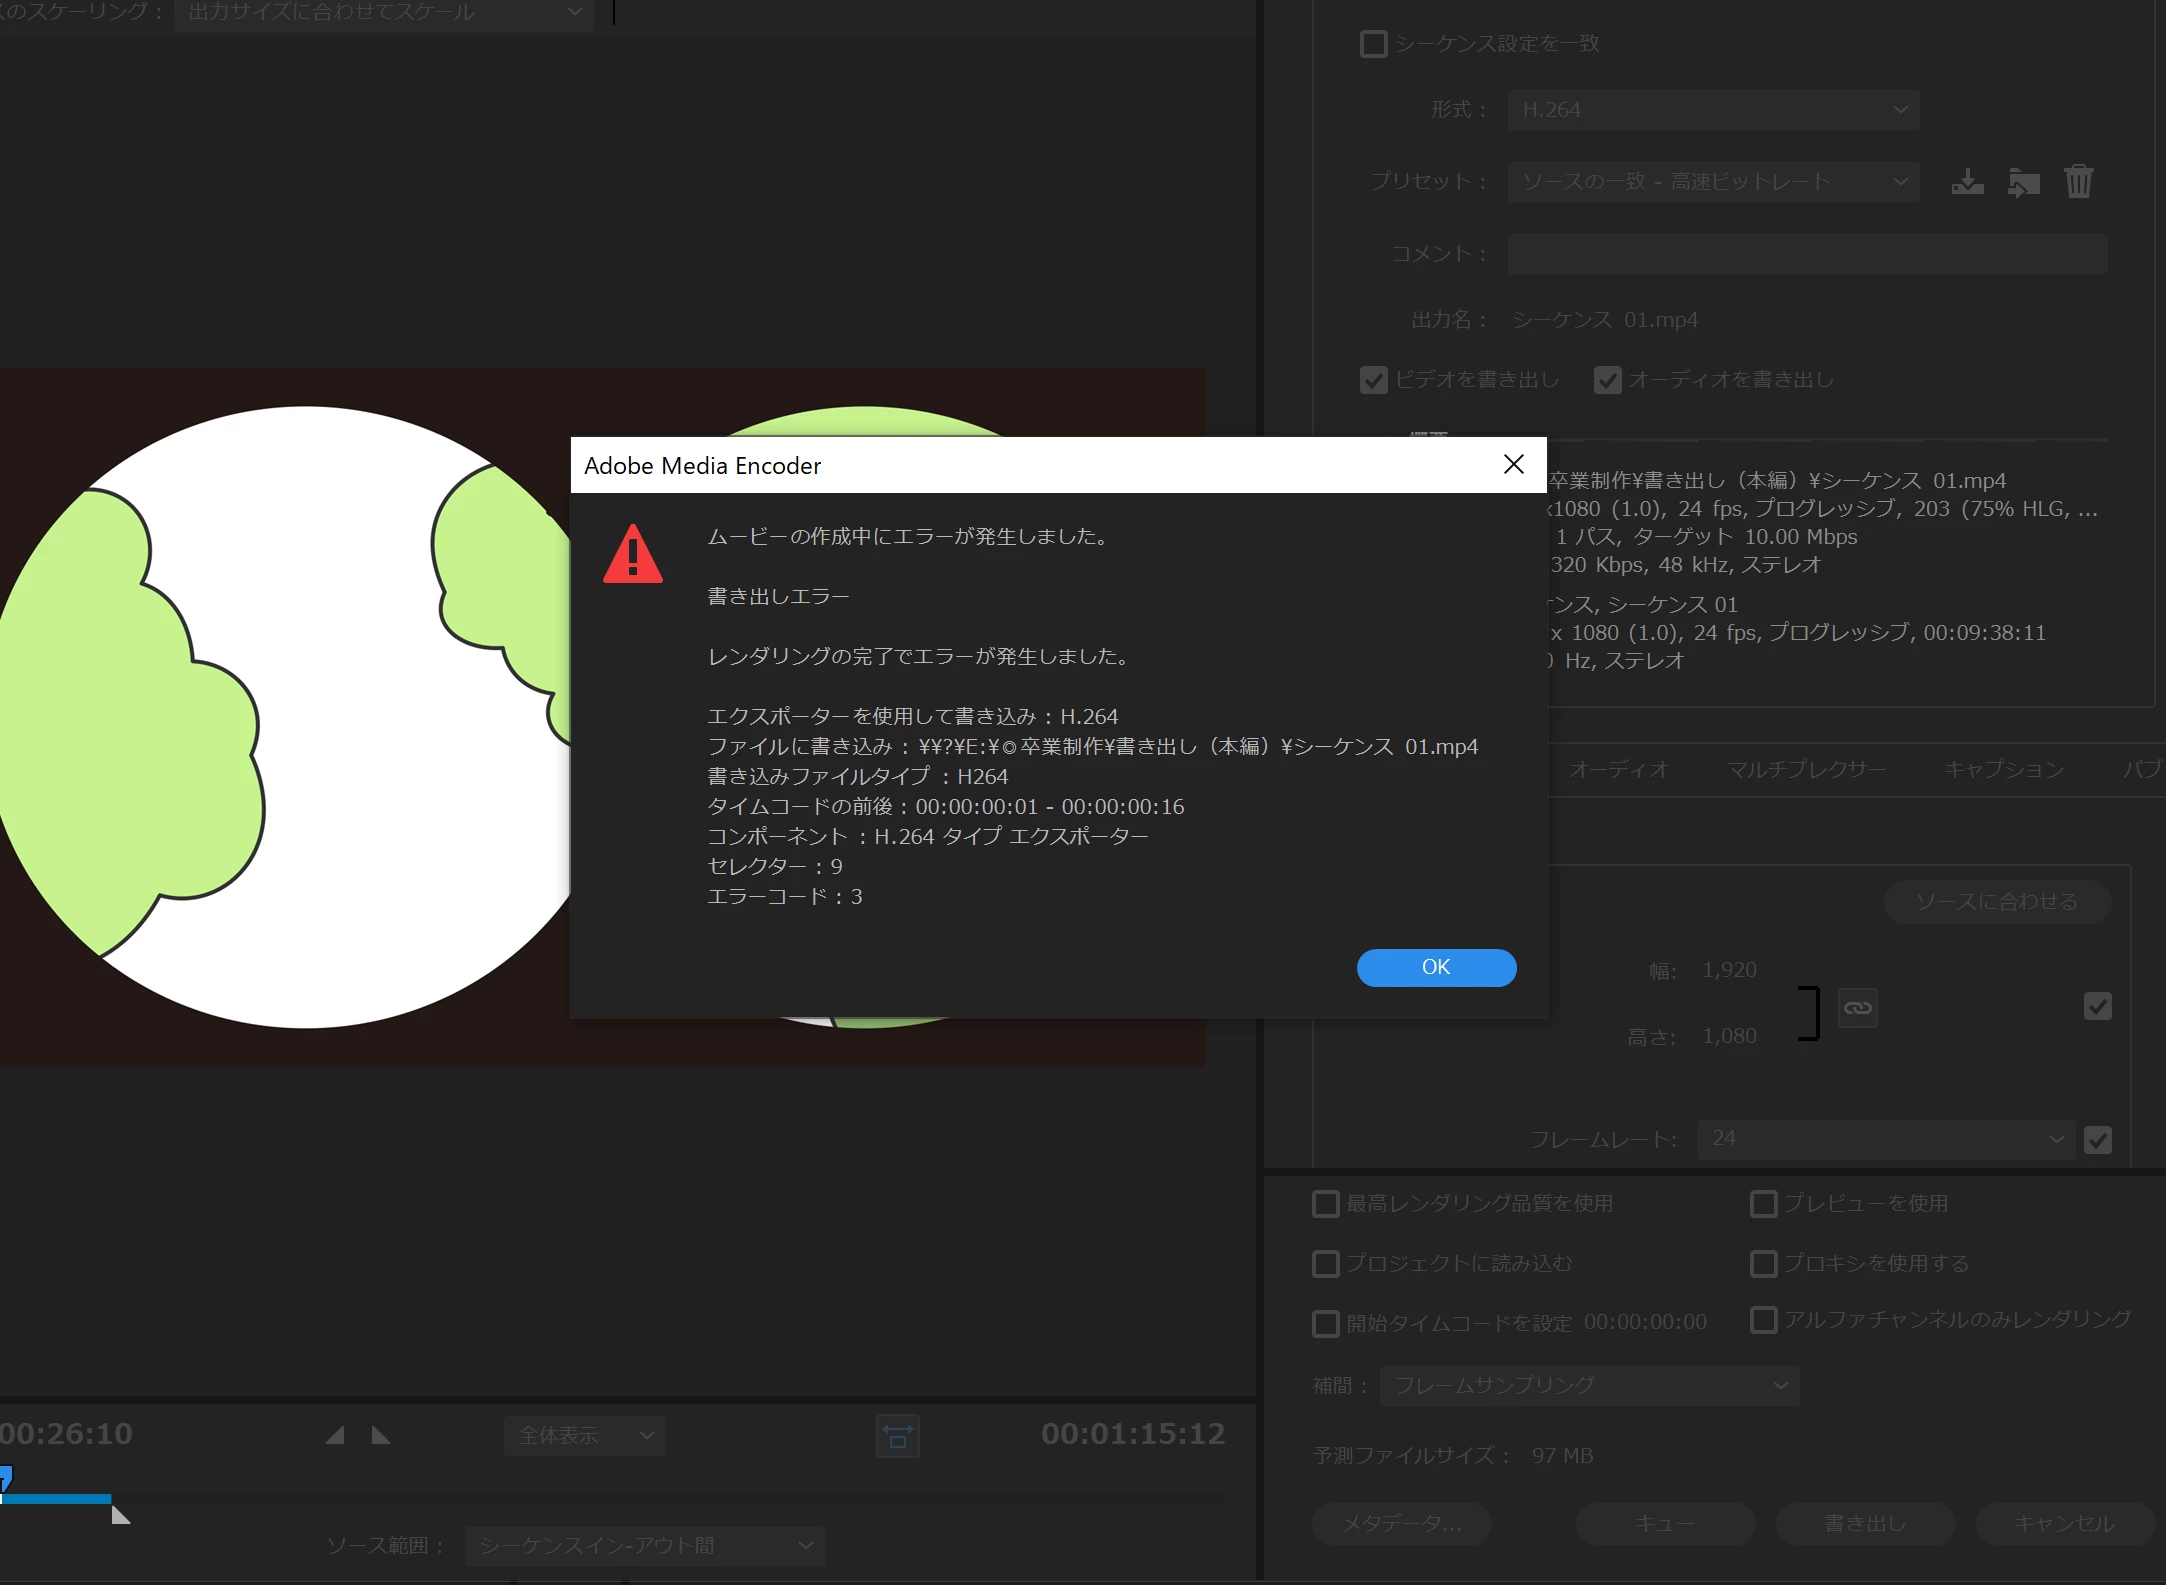Enable 最高レンダリング品質を使用 checkbox
The width and height of the screenshot is (2166, 1585).
click(x=1326, y=1204)
